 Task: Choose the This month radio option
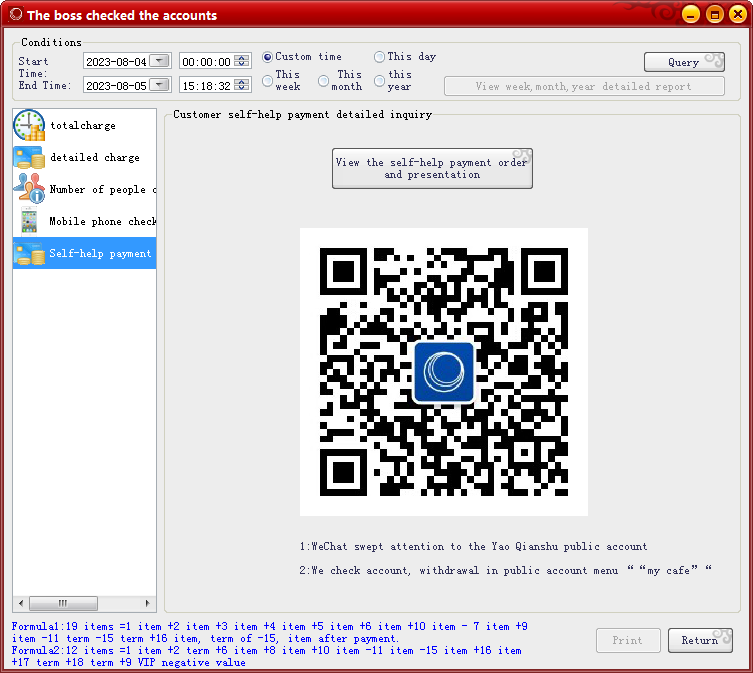pyautogui.click(x=324, y=81)
